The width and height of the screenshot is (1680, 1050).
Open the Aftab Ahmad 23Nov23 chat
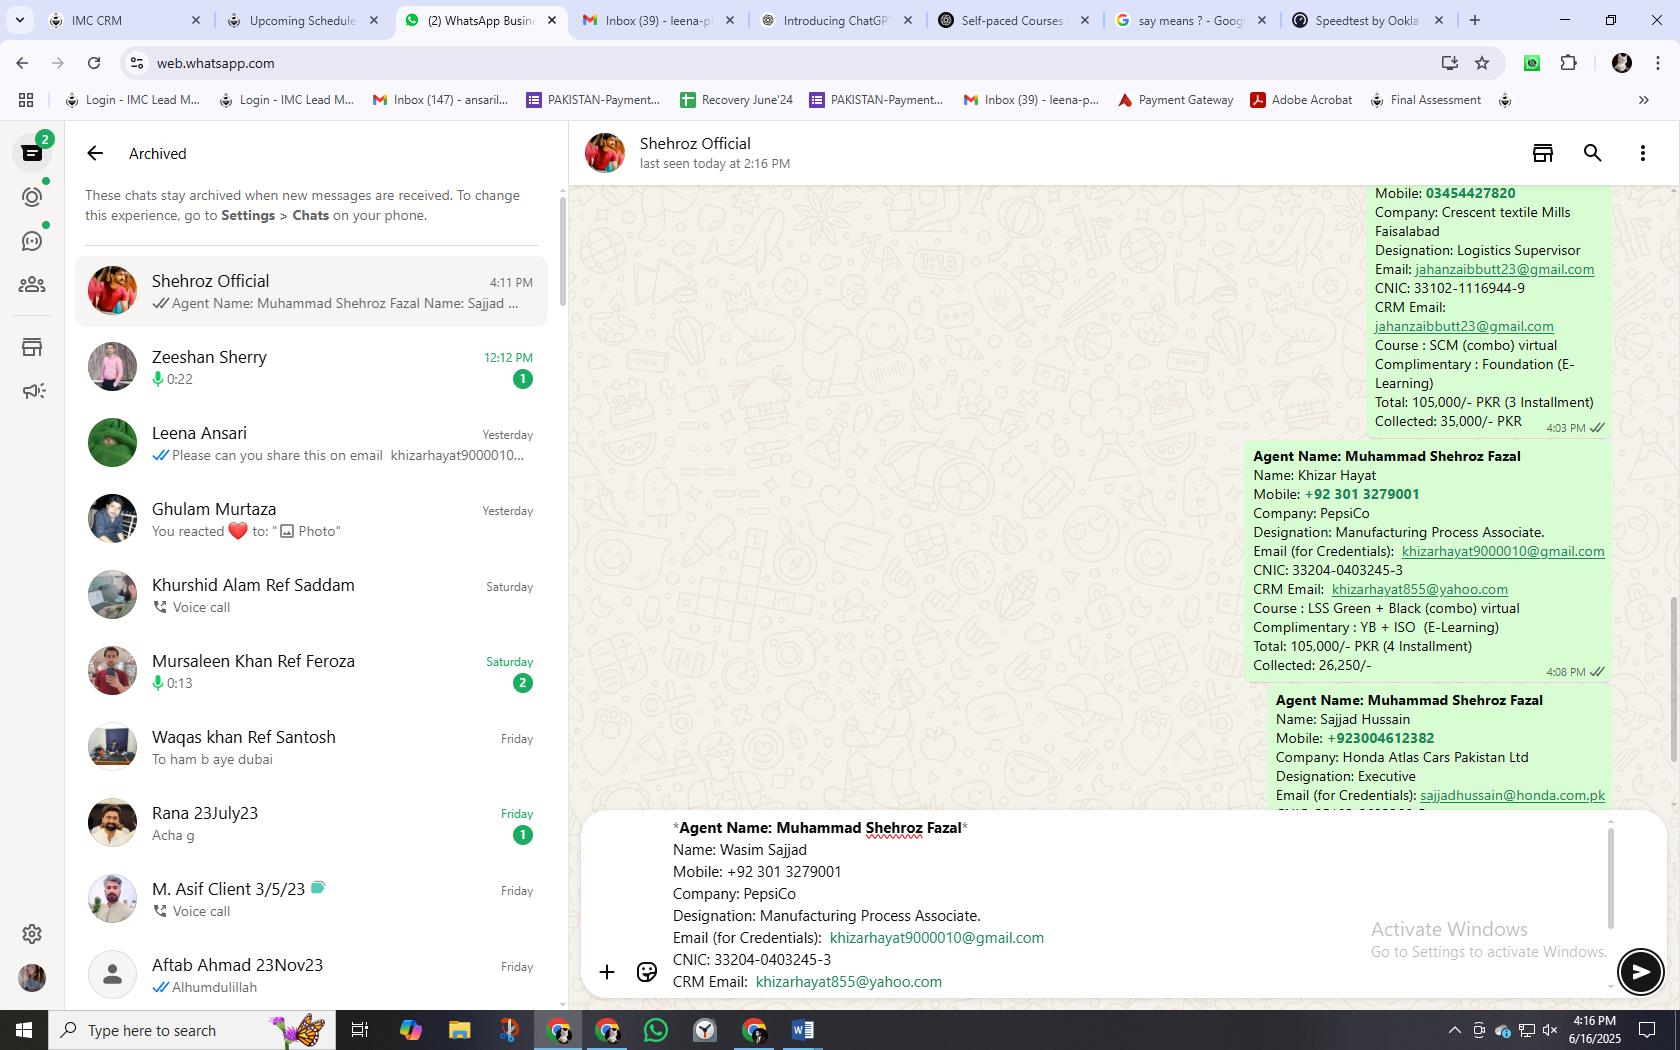[x=311, y=975]
